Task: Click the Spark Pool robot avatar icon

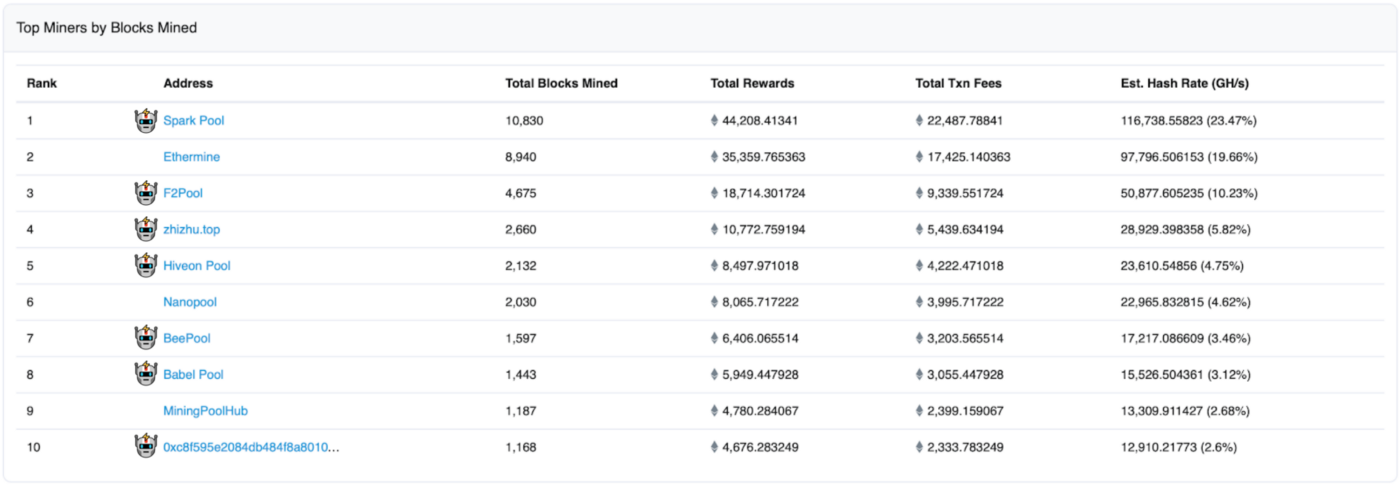Action: click(x=147, y=120)
